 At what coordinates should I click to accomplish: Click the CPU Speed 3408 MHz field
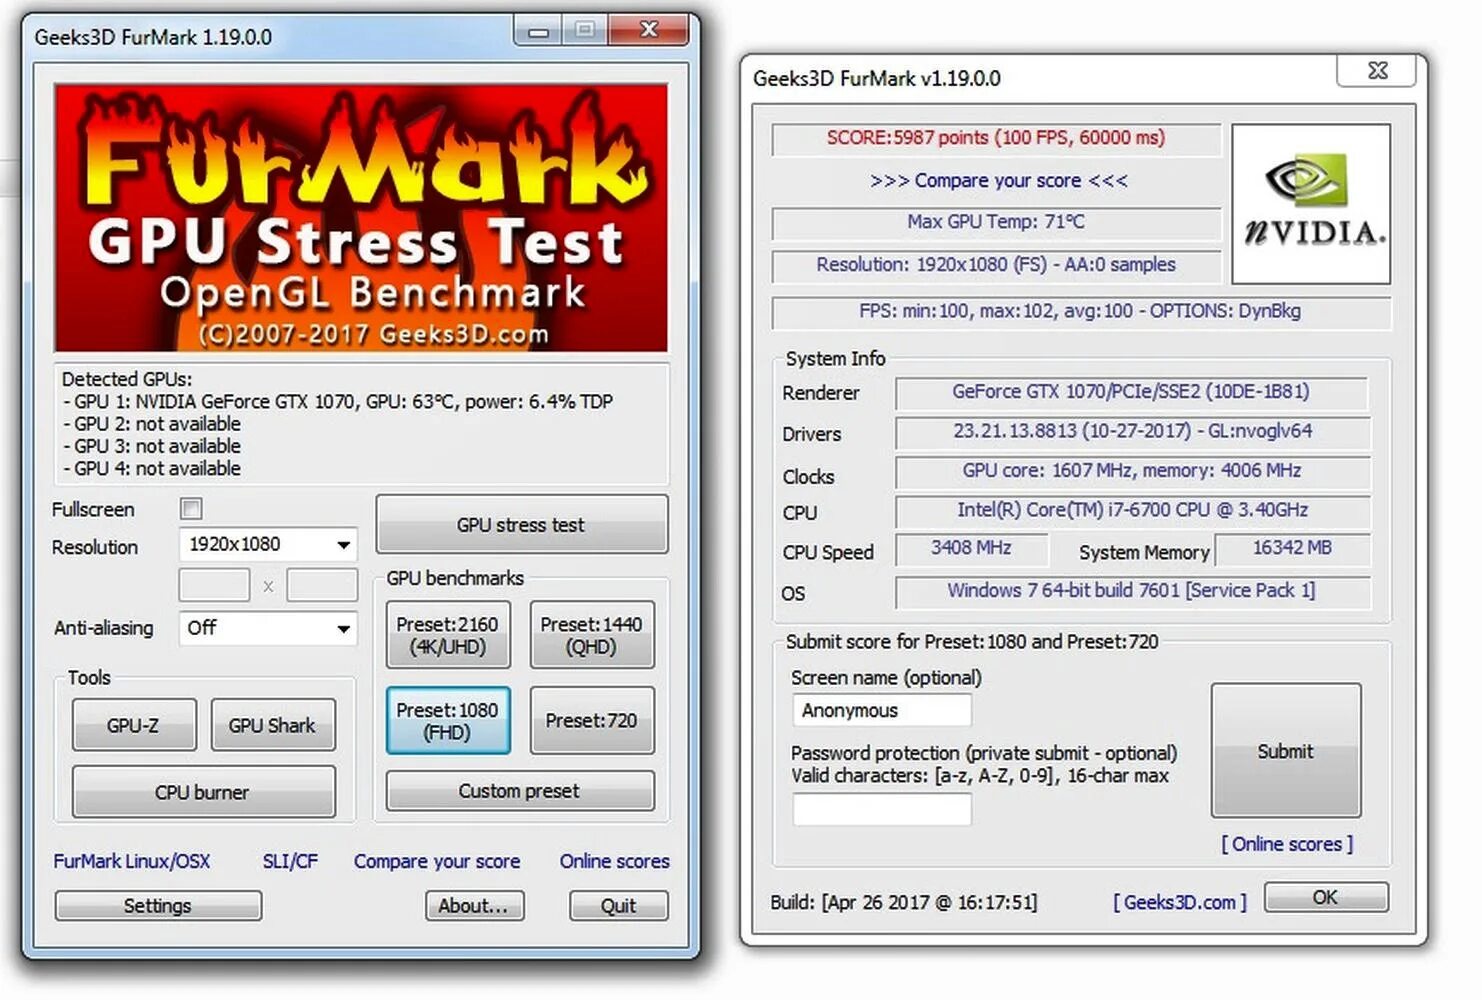coord(971,549)
